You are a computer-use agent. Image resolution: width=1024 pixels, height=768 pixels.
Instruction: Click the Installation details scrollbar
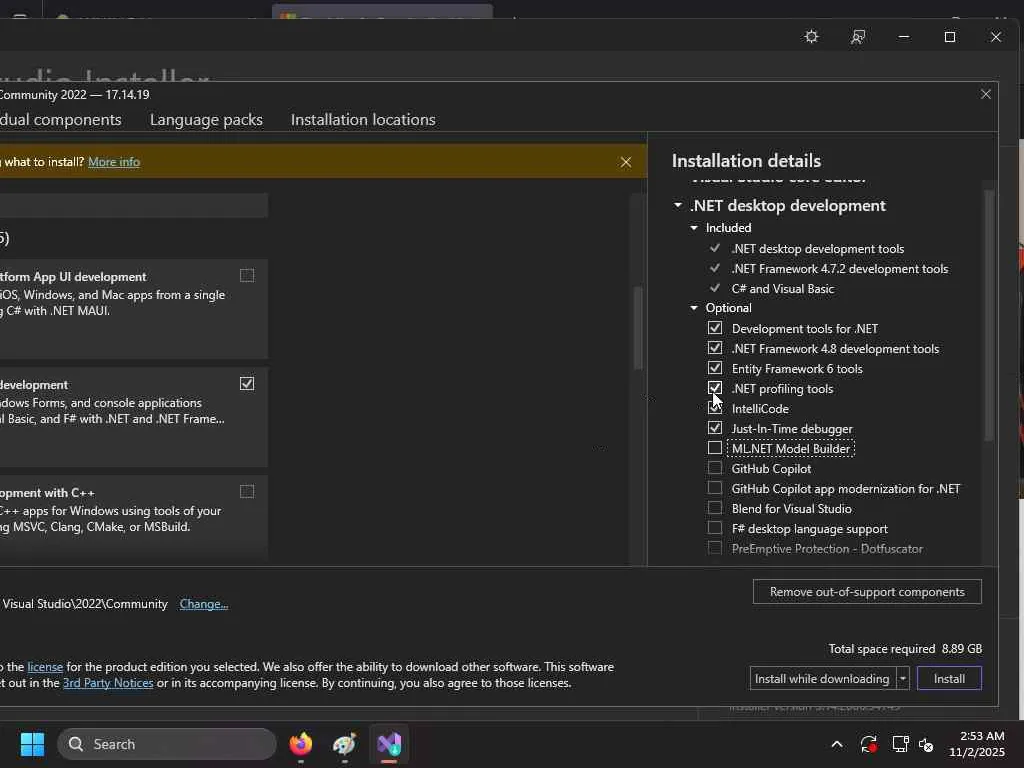[989, 315]
